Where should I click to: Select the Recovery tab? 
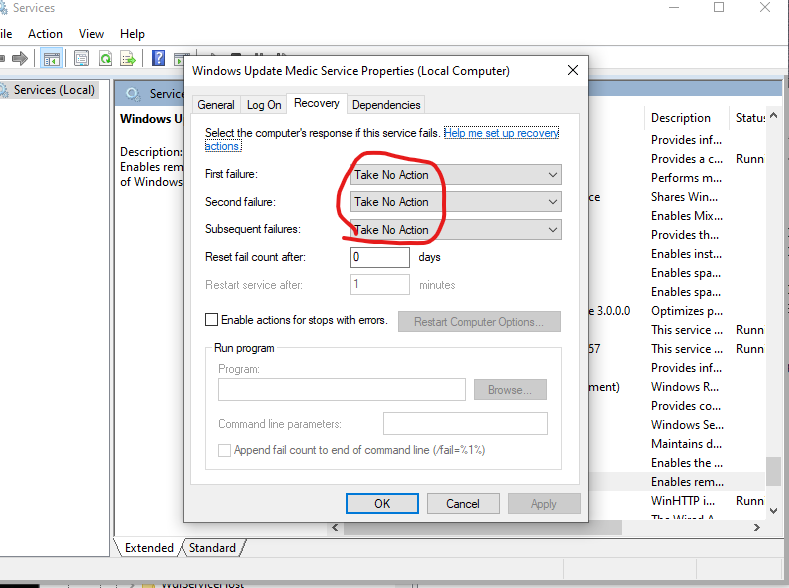coord(317,103)
